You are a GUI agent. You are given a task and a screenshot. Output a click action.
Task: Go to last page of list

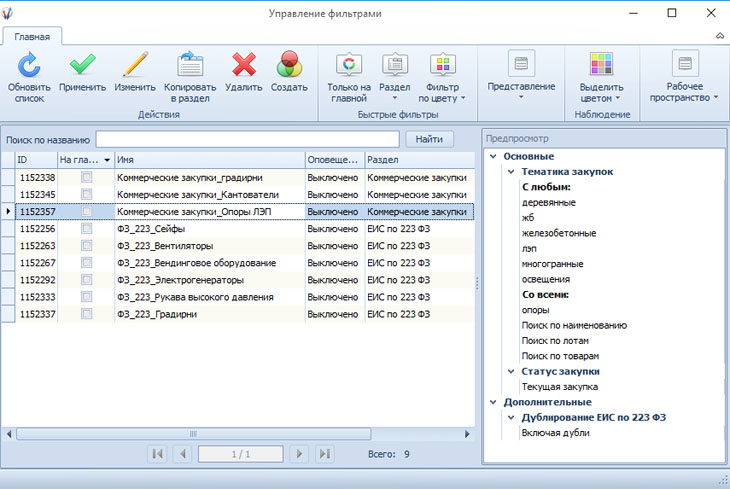click(324, 454)
